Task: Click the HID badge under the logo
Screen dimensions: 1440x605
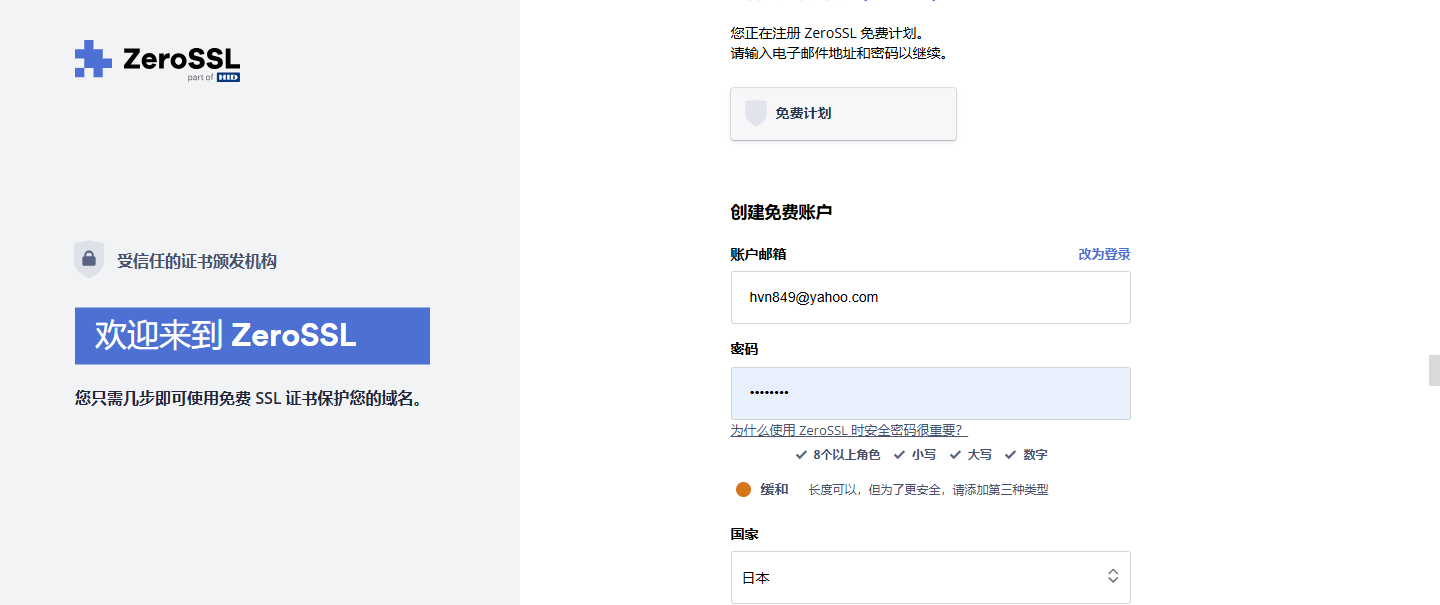Action: click(x=228, y=77)
